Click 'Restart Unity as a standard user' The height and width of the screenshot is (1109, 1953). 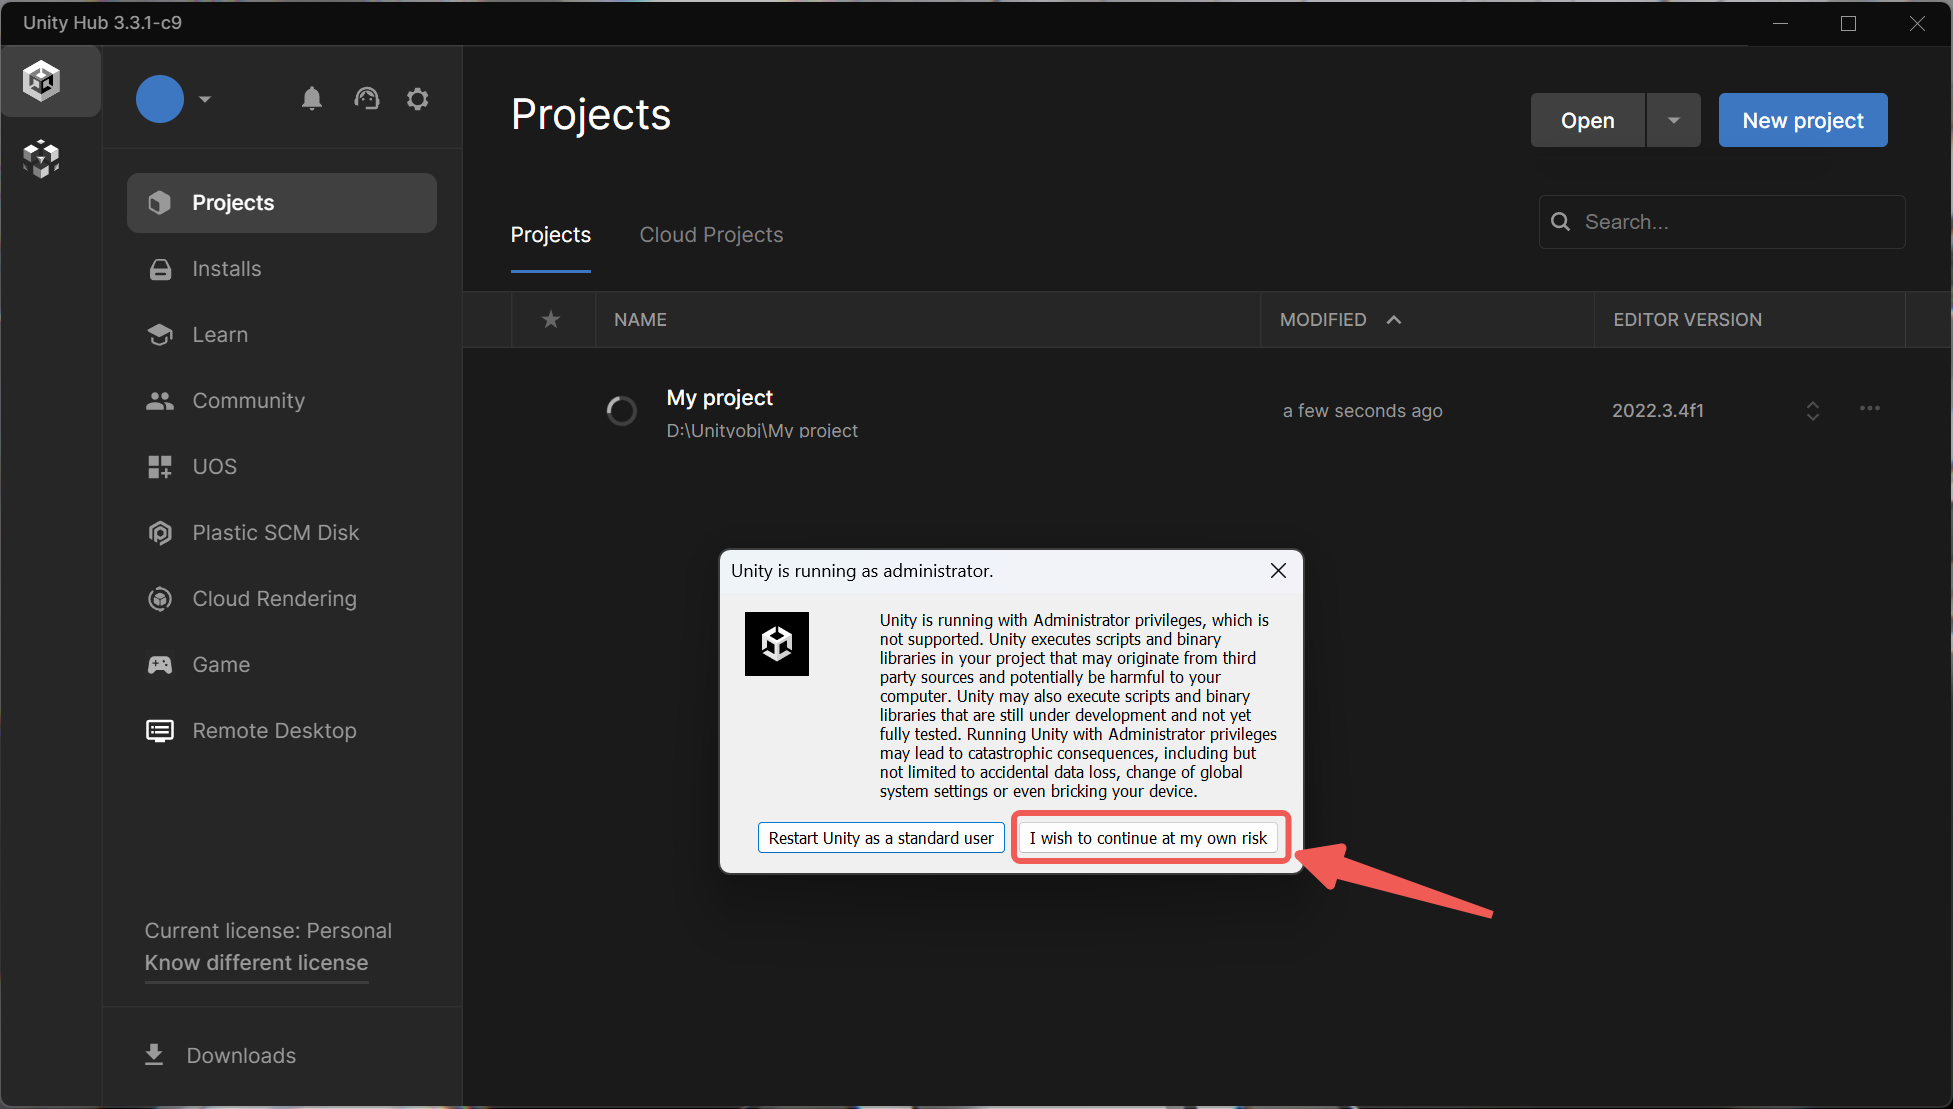(x=880, y=838)
